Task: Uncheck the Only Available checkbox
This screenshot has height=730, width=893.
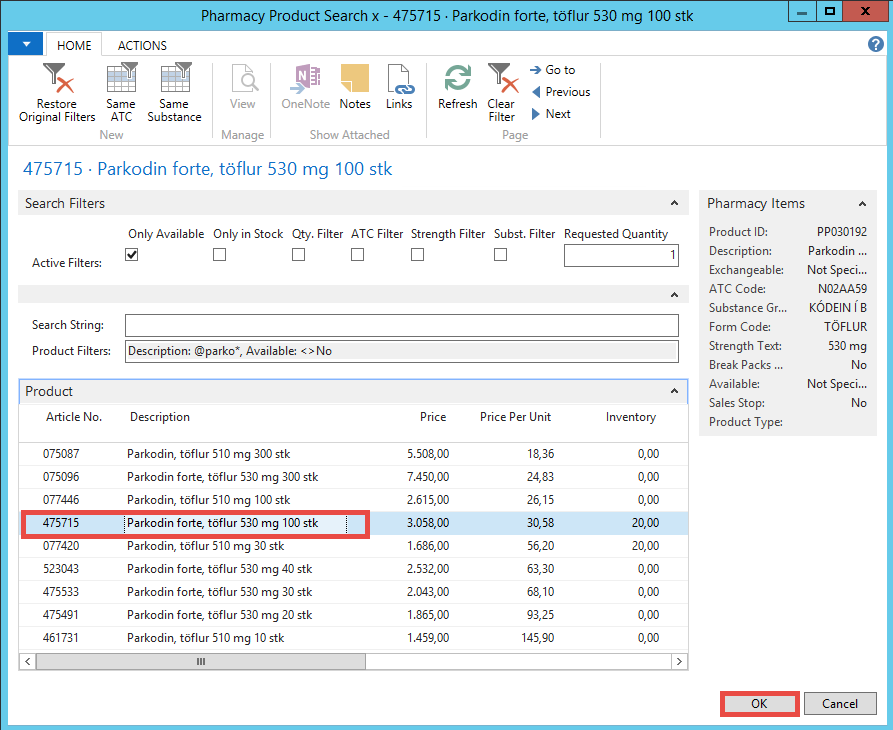Action: [x=132, y=255]
